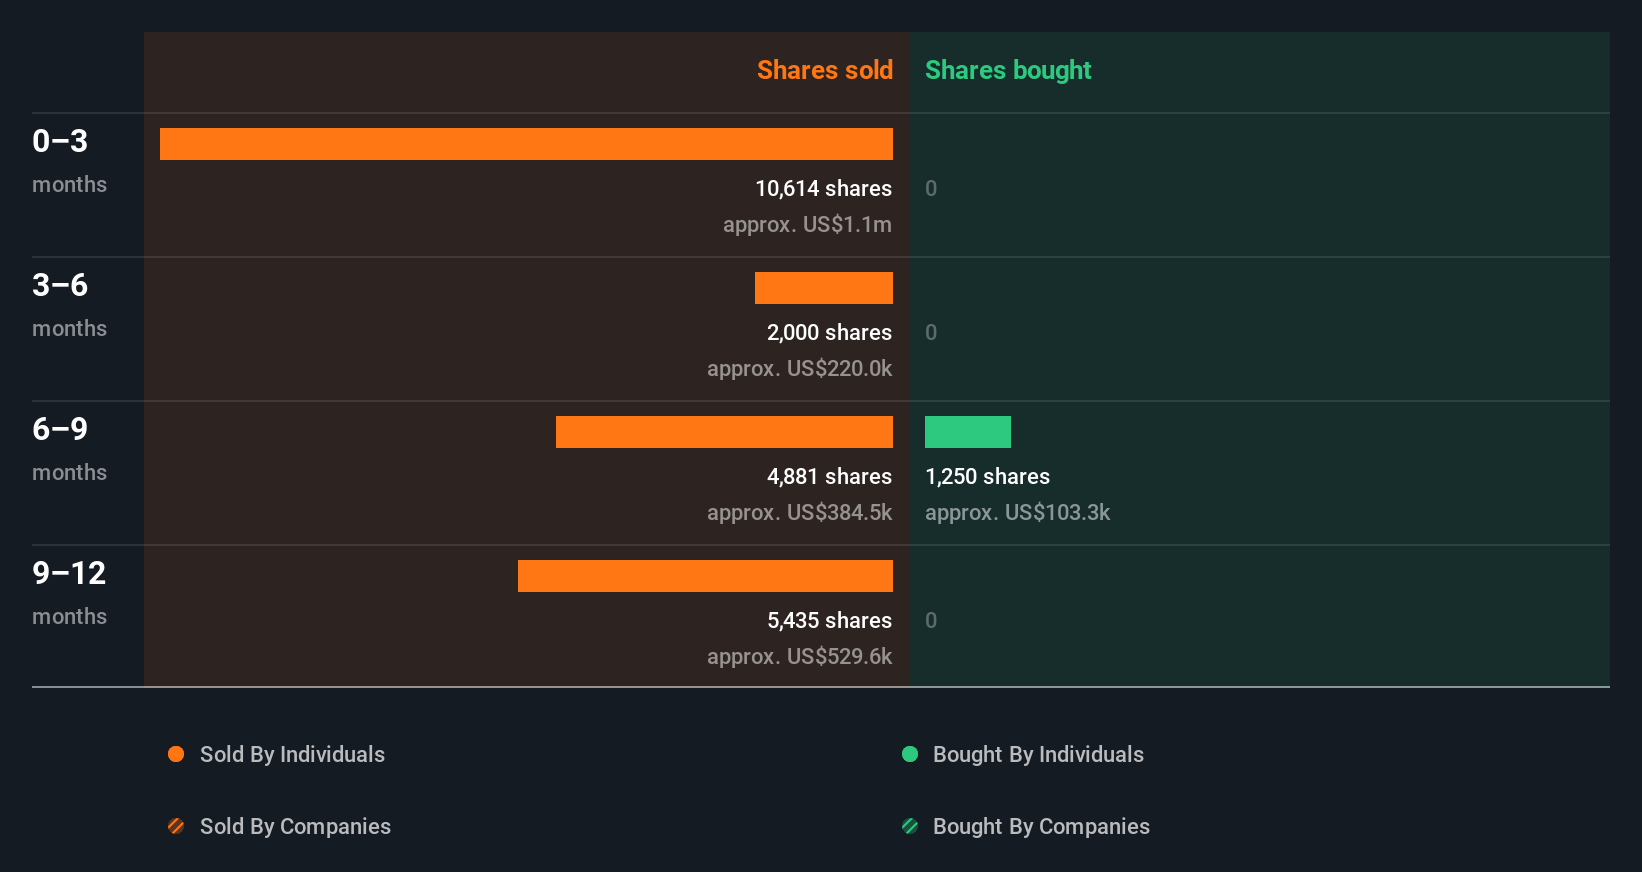Select the 6–9 months orange sold bar

724,432
